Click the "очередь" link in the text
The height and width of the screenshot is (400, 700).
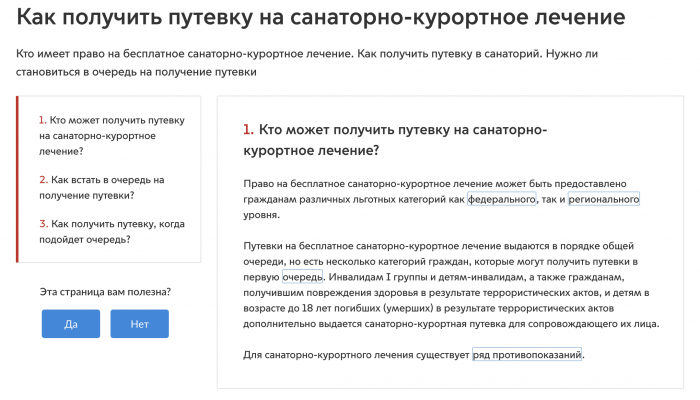(x=303, y=276)
